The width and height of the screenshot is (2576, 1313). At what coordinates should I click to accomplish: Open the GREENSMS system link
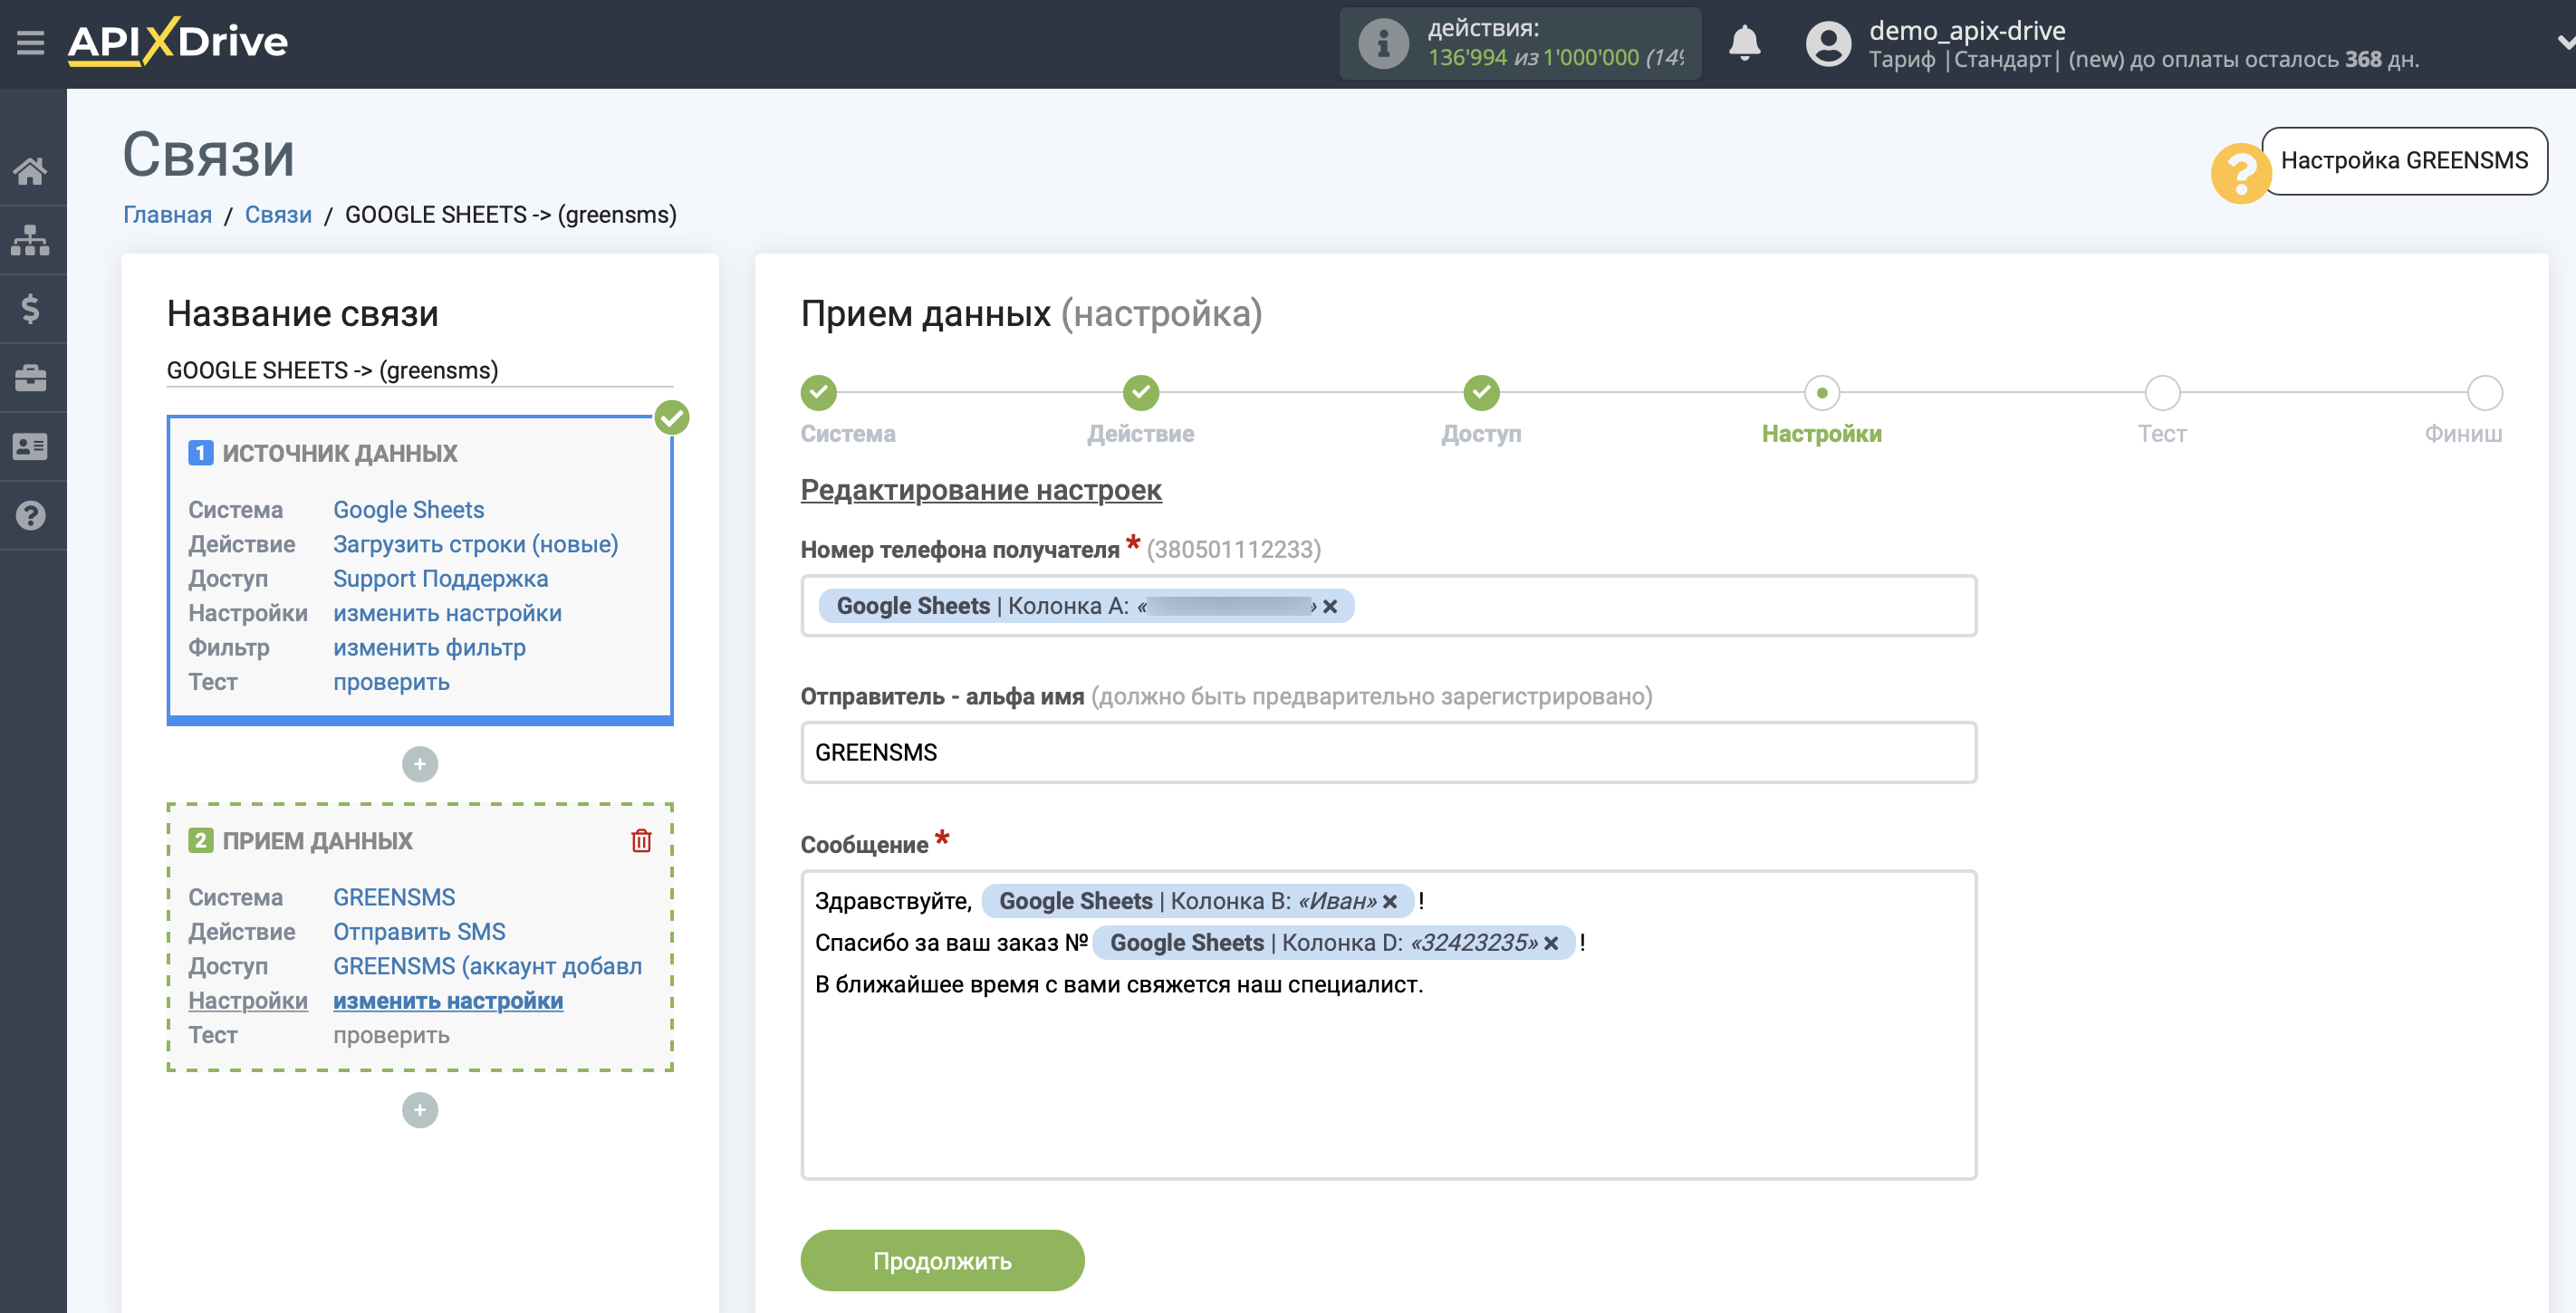click(x=394, y=897)
